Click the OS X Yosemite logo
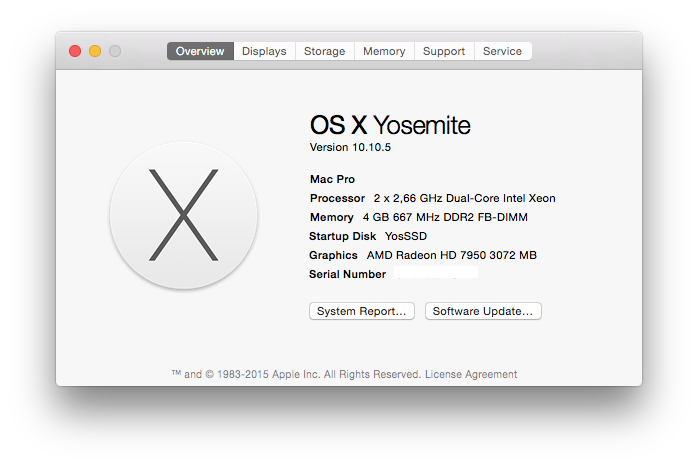This screenshot has height=466, width=698. click(x=183, y=215)
